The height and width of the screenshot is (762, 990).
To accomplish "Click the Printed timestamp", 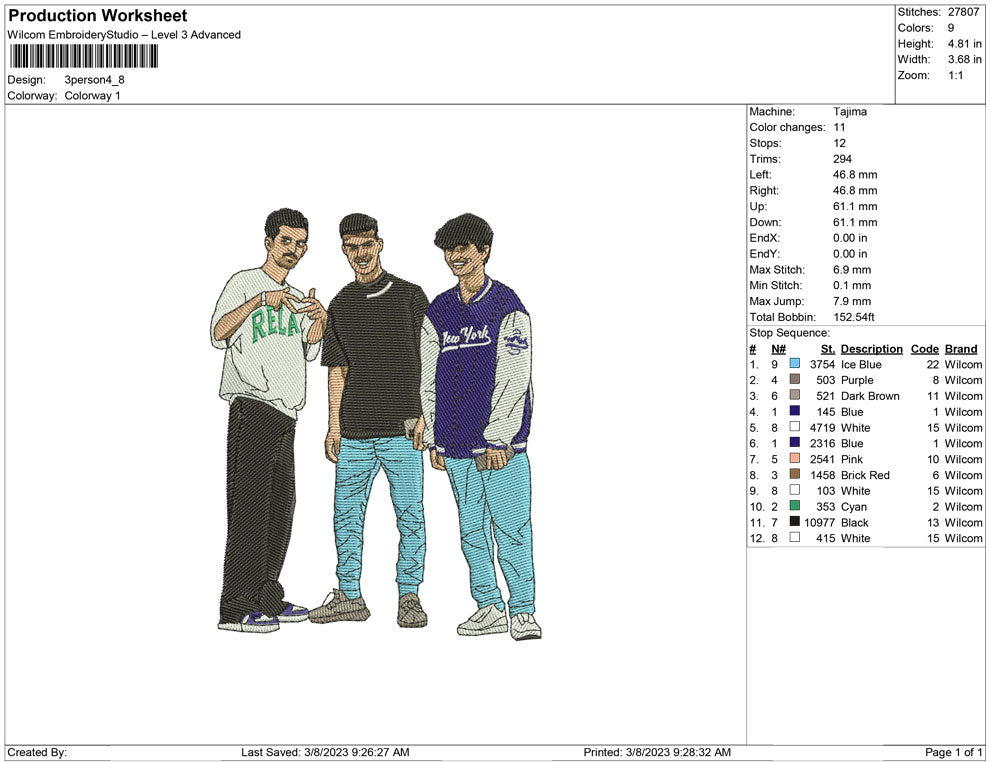I will (x=657, y=752).
